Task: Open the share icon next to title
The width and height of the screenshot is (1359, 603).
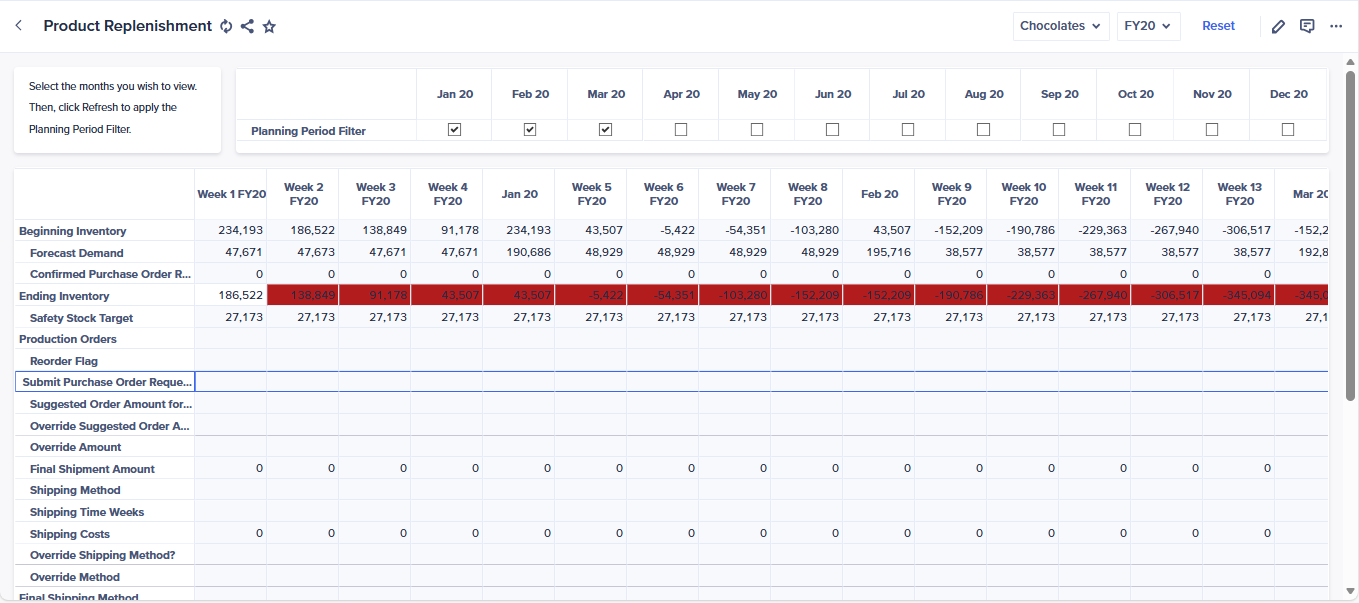Action: point(247,27)
